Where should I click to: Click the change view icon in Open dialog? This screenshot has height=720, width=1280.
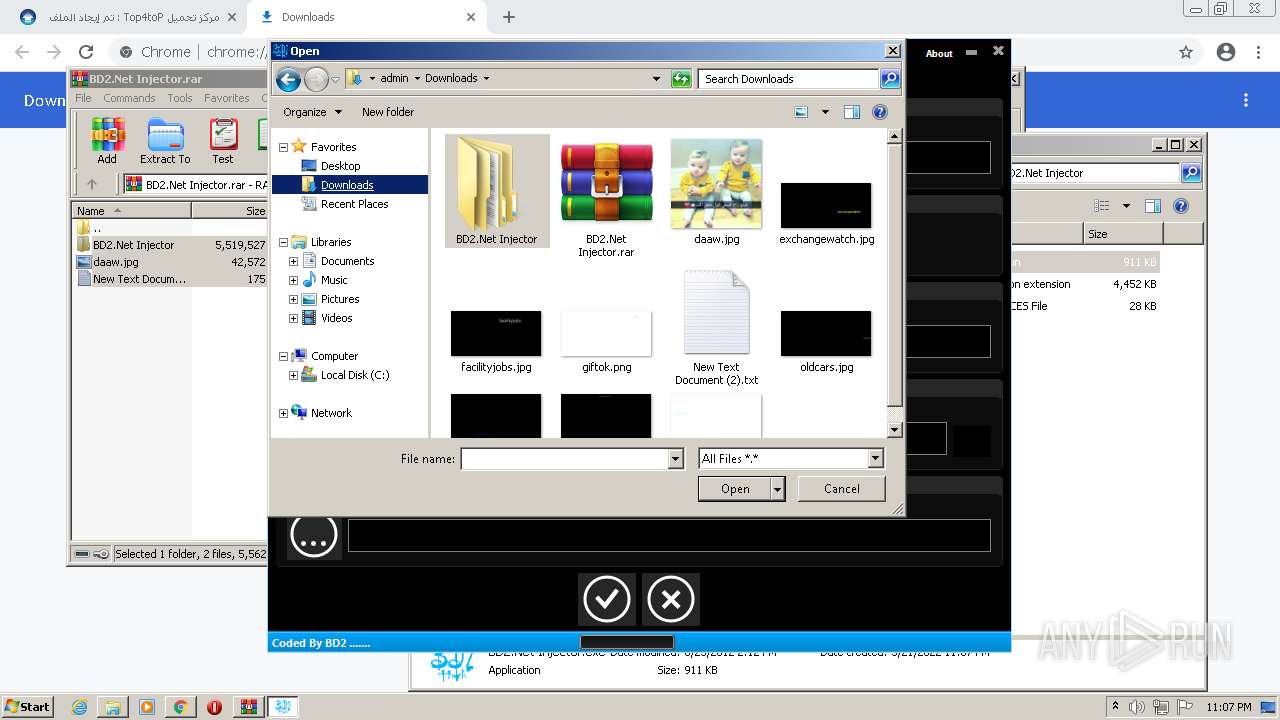point(801,112)
